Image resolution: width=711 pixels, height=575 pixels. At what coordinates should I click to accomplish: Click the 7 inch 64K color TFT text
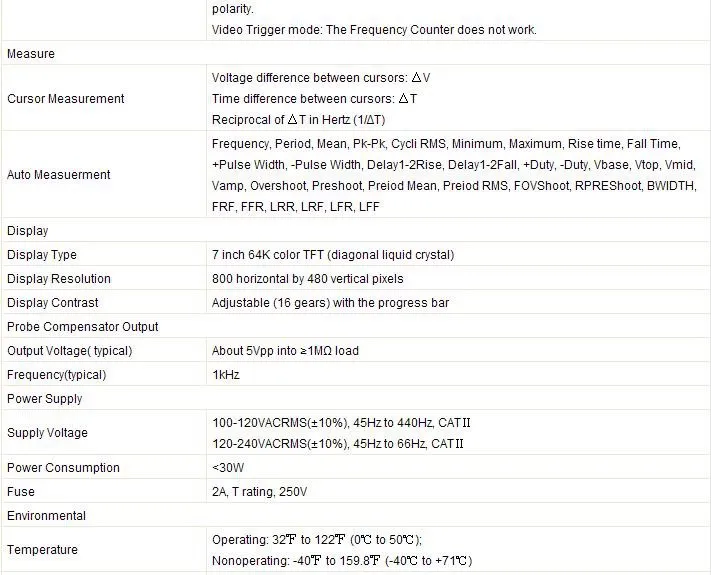[268, 255]
